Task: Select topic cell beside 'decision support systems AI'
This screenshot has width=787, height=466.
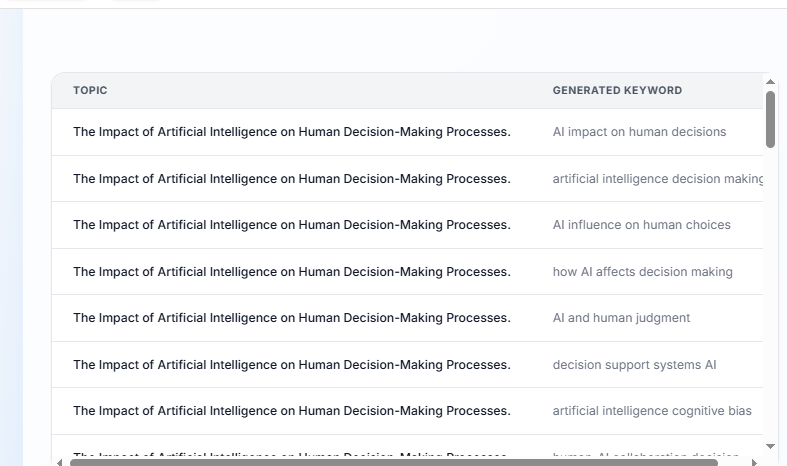Action: coord(291,365)
